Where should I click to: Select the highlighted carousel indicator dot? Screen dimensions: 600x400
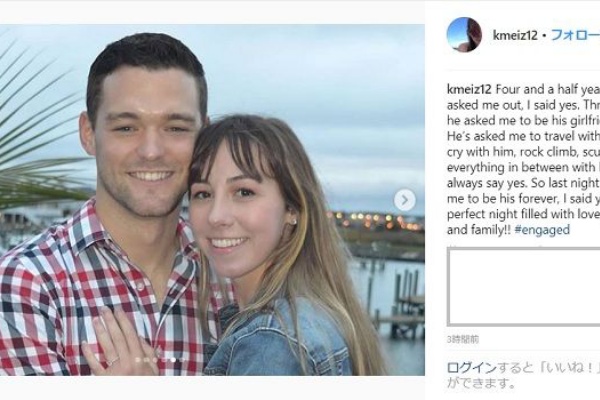click(172, 360)
